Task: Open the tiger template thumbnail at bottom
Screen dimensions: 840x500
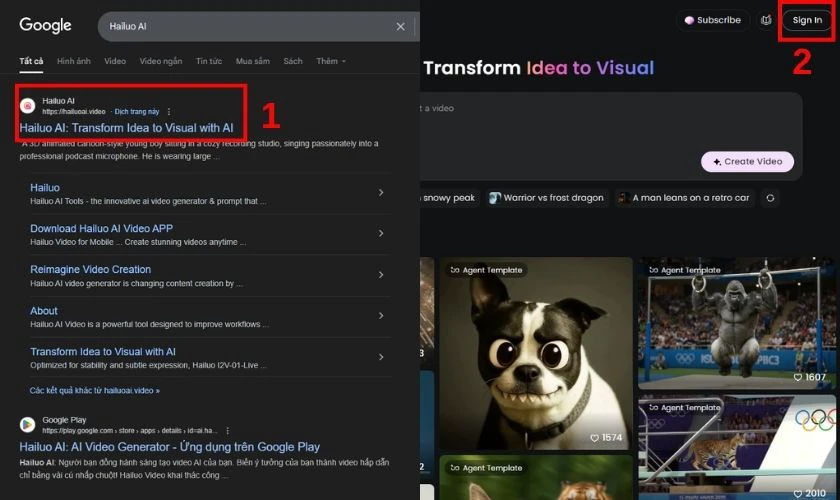Action: (x=536, y=478)
